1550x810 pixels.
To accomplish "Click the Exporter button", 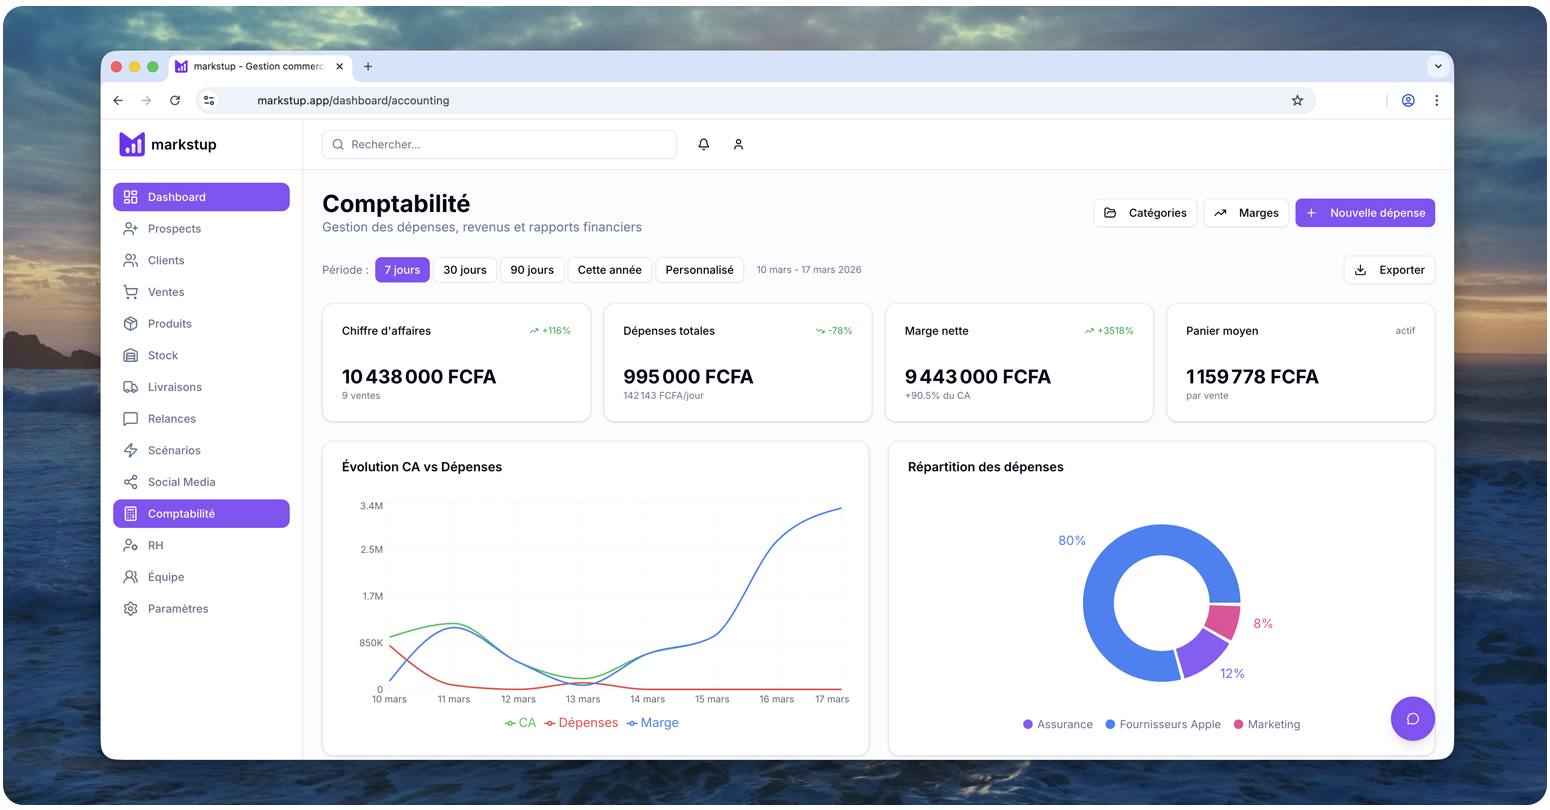I will (1389, 270).
